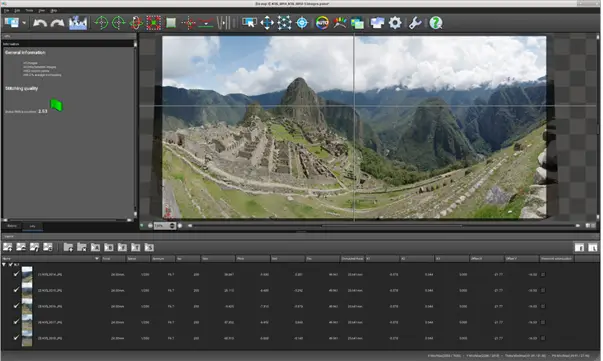Click the overlapping windows preview icon
603x361 pixels.
pos(377,23)
